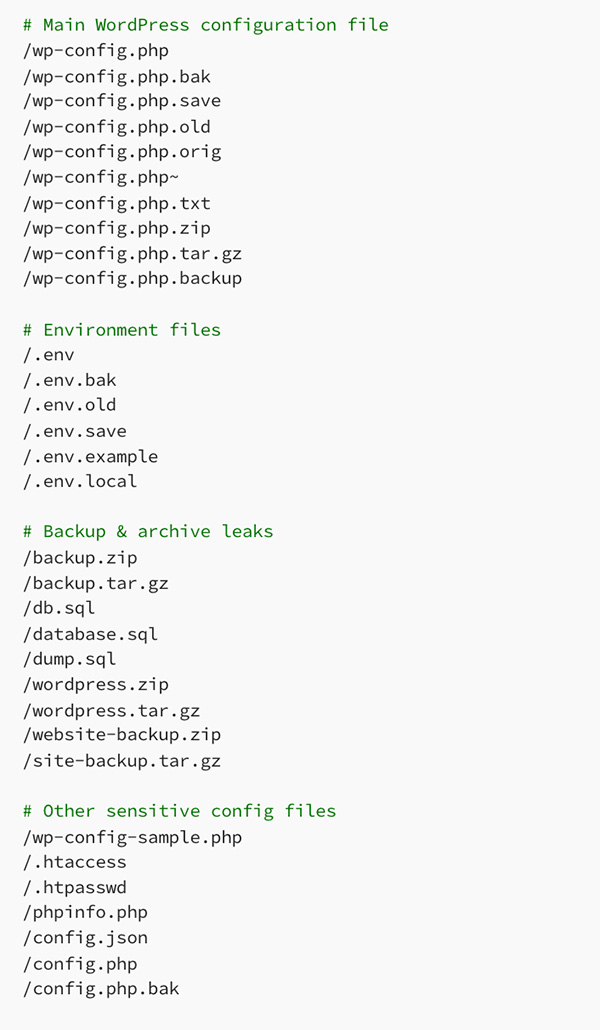Image resolution: width=600 pixels, height=1030 pixels.
Task: Click the /wp-config.php.bak line
Action: point(116,76)
